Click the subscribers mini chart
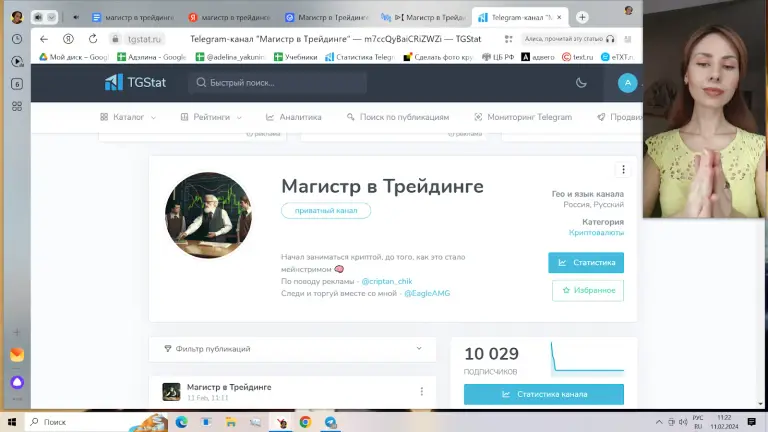 click(x=587, y=359)
